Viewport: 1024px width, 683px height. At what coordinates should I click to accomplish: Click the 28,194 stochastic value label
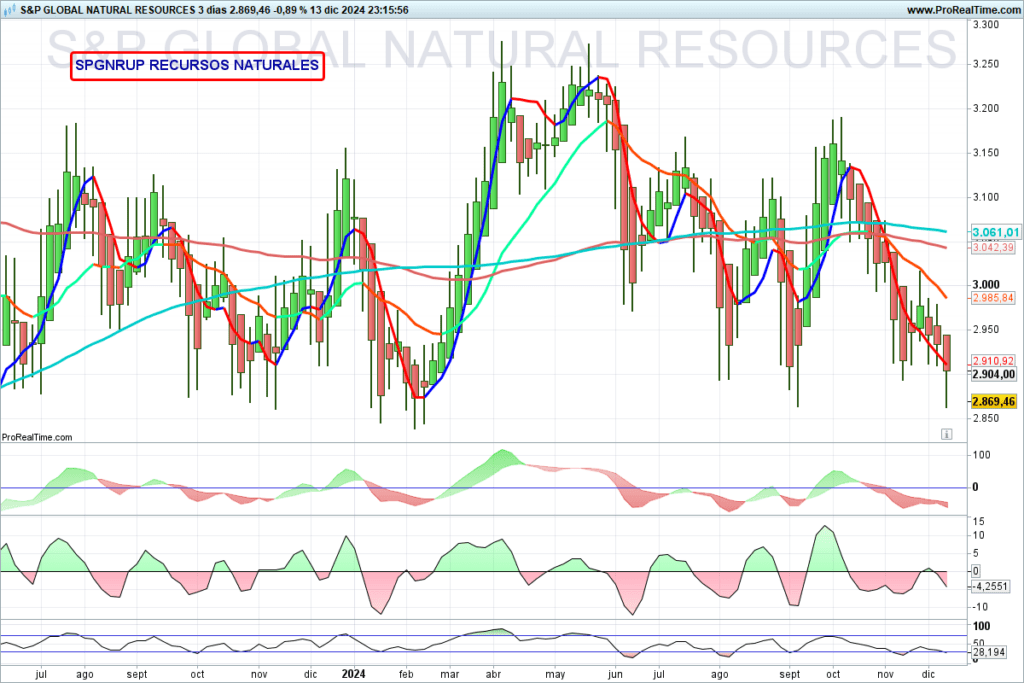(989, 652)
